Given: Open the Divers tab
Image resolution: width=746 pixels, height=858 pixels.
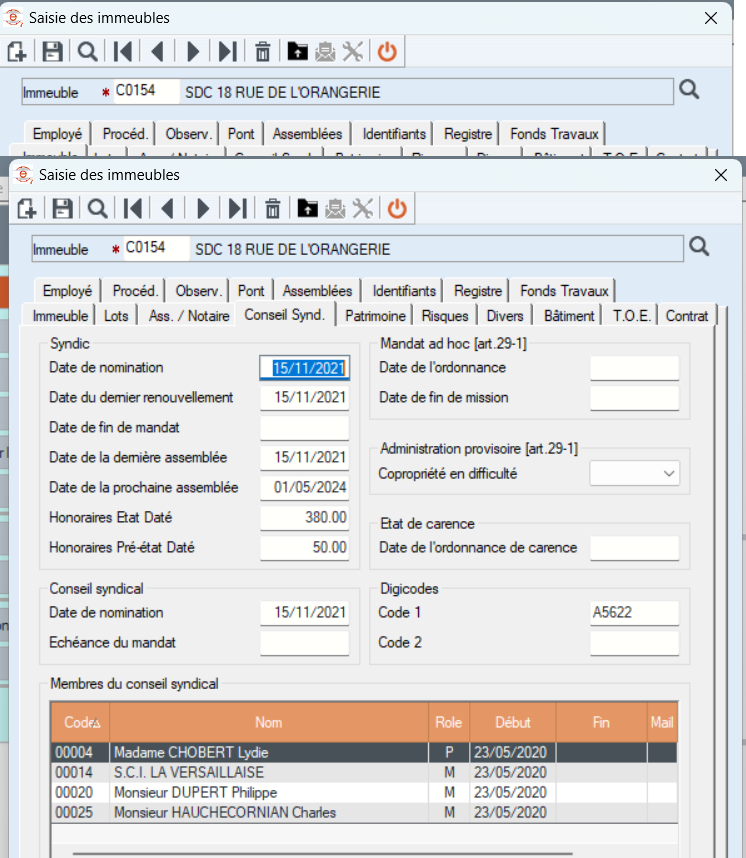Looking at the screenshot, I should [505, 316].
